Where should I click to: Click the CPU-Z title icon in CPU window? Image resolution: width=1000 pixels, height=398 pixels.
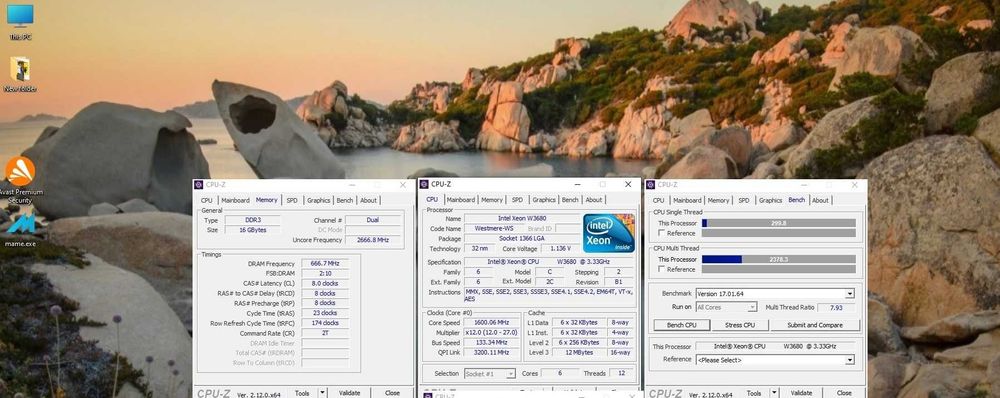[424, 184]
